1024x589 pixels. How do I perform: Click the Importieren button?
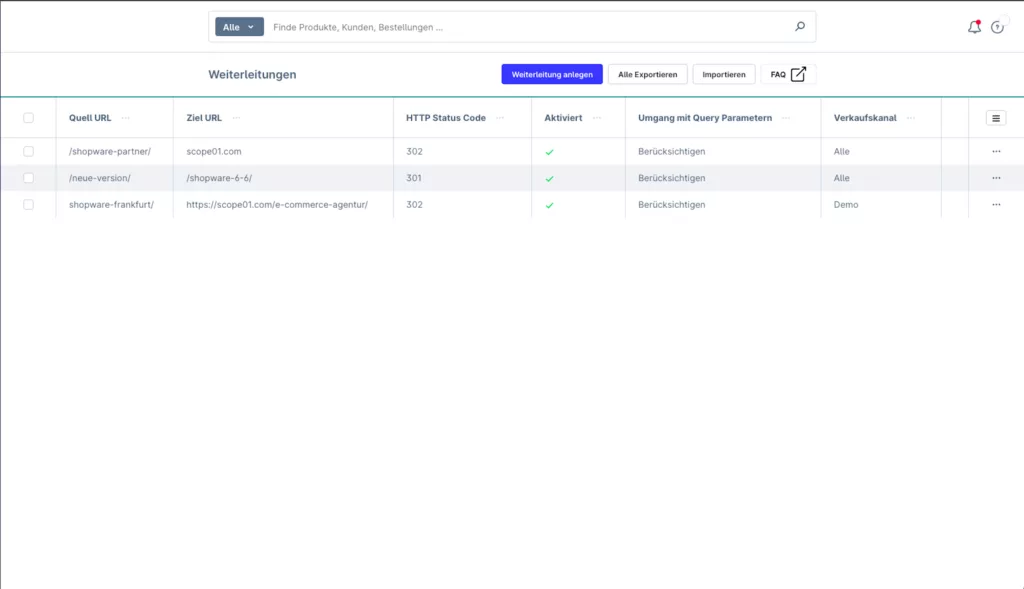[724, 74]
